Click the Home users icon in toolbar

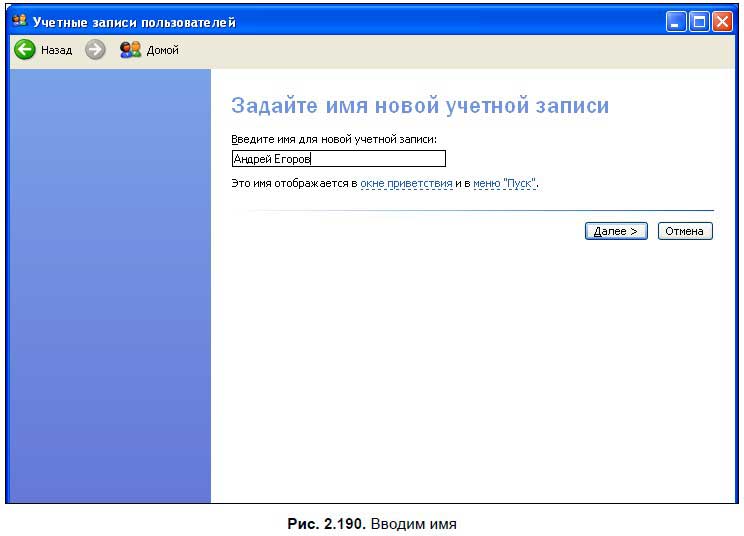[x=130, y=50]
